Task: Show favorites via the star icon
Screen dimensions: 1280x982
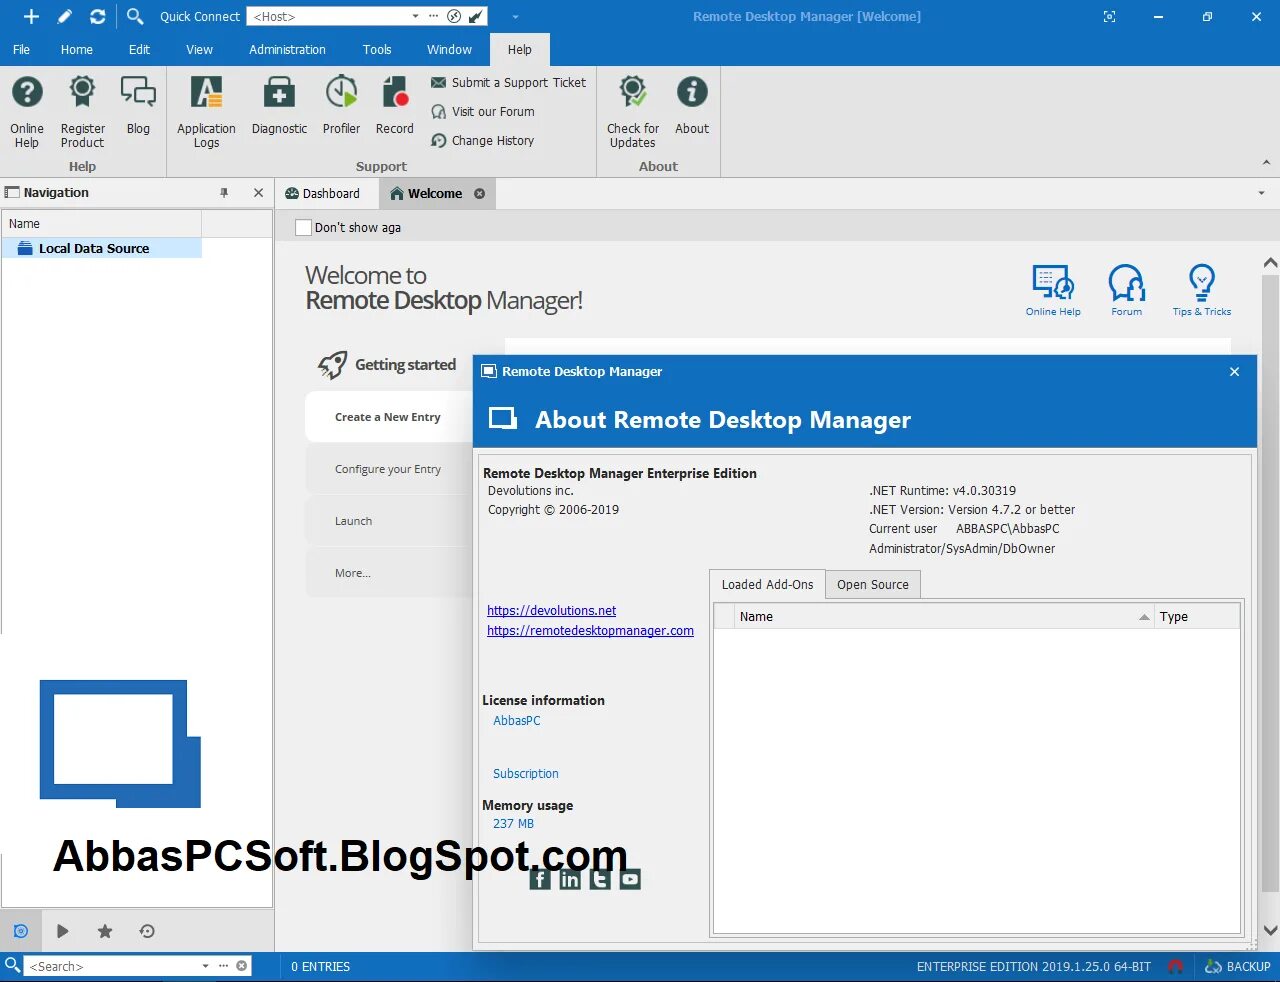Action: point(105,931)
